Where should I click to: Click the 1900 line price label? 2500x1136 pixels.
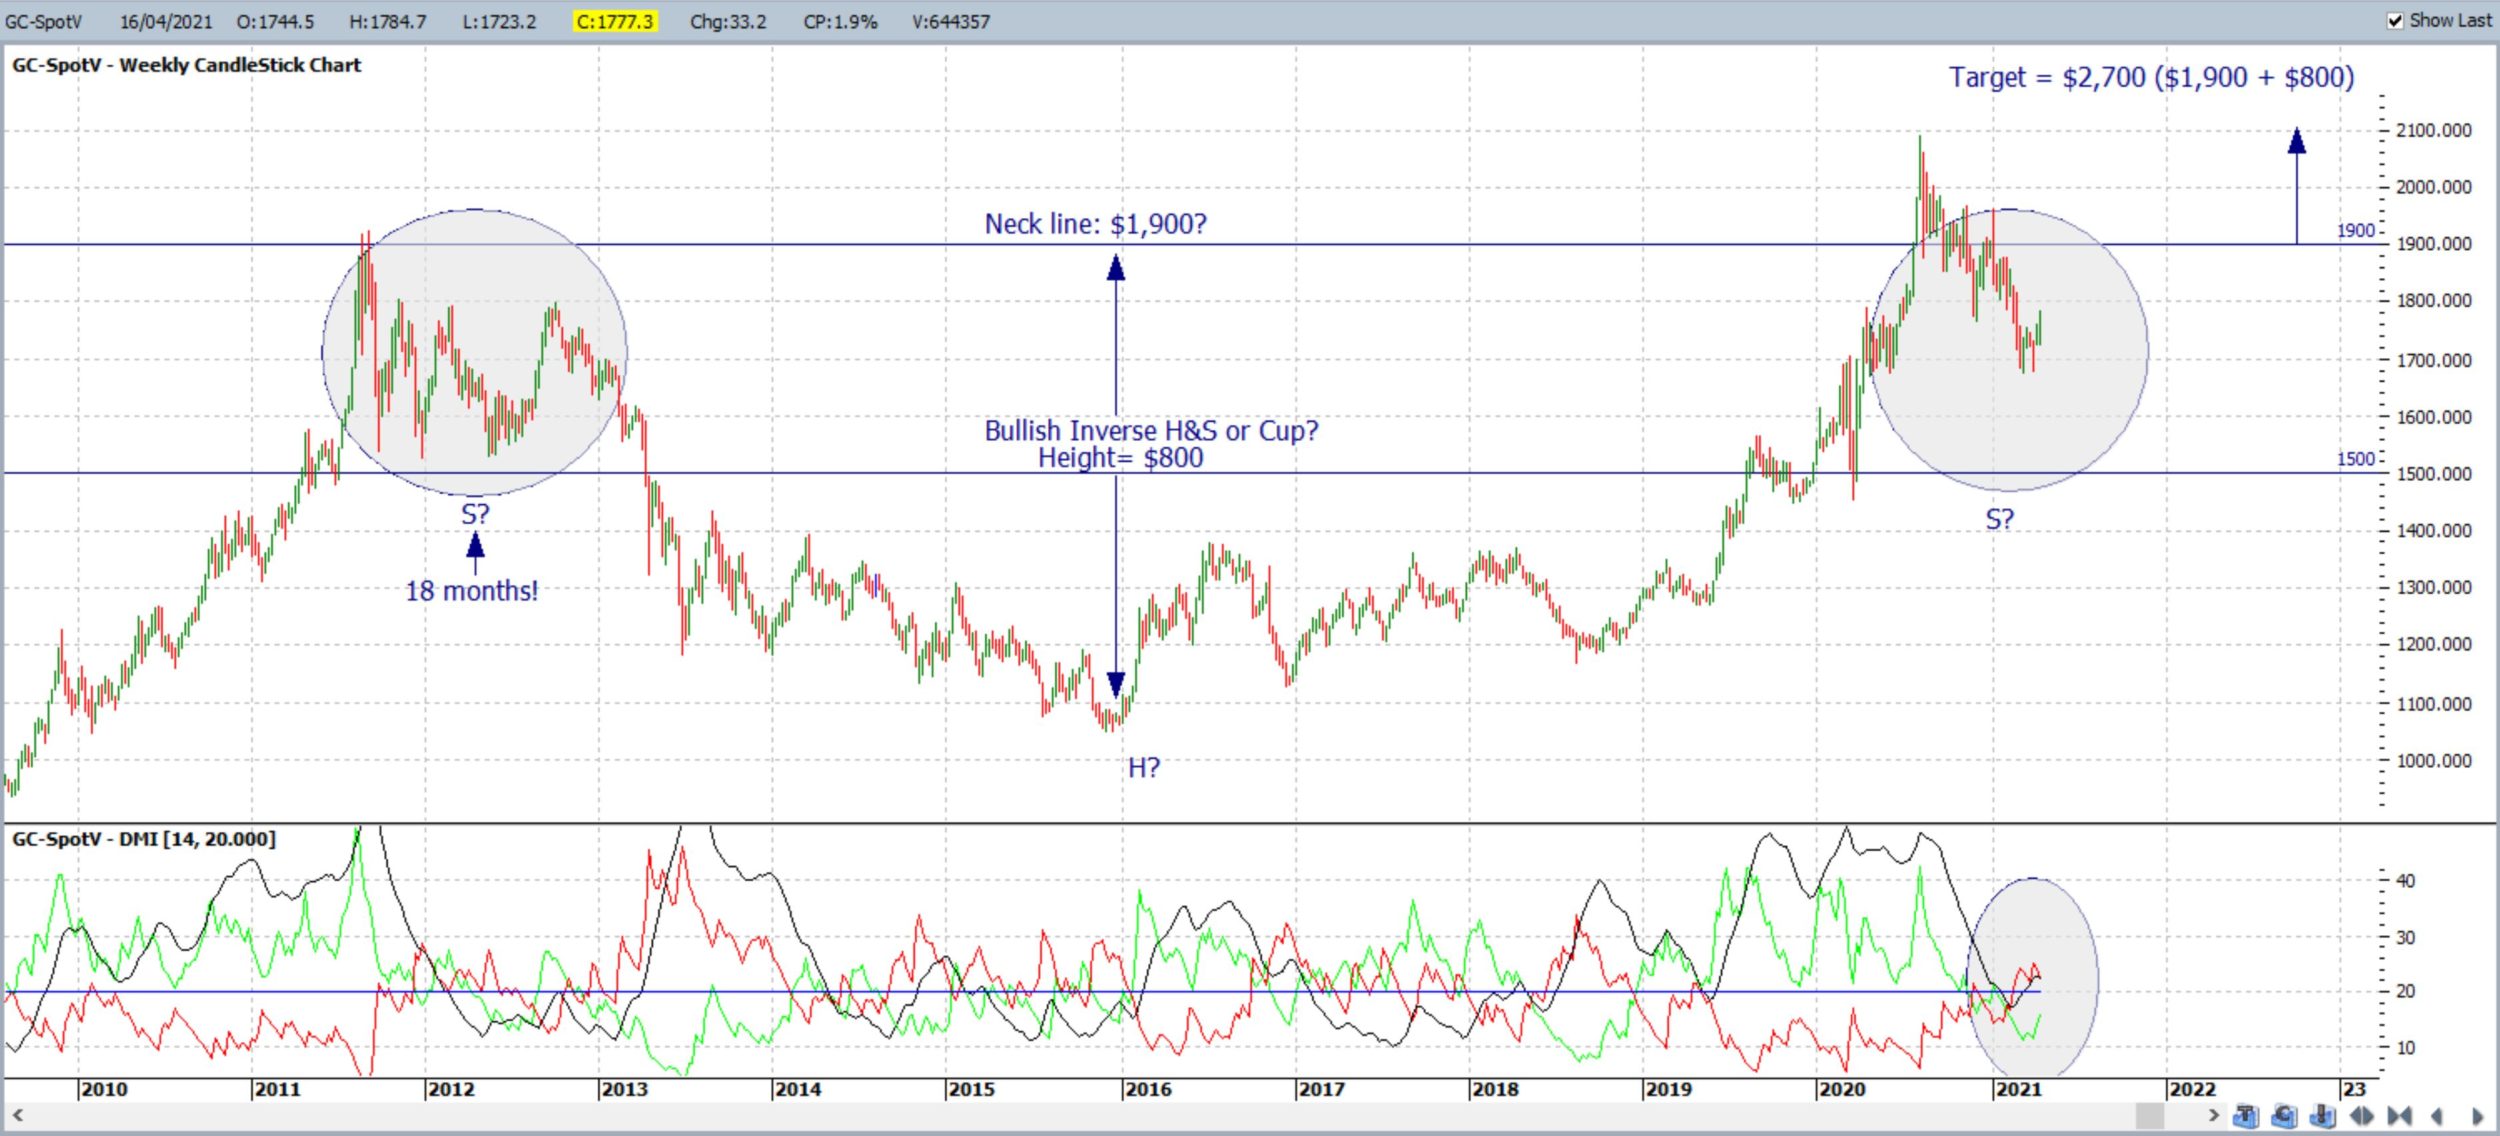point(2355,231)
